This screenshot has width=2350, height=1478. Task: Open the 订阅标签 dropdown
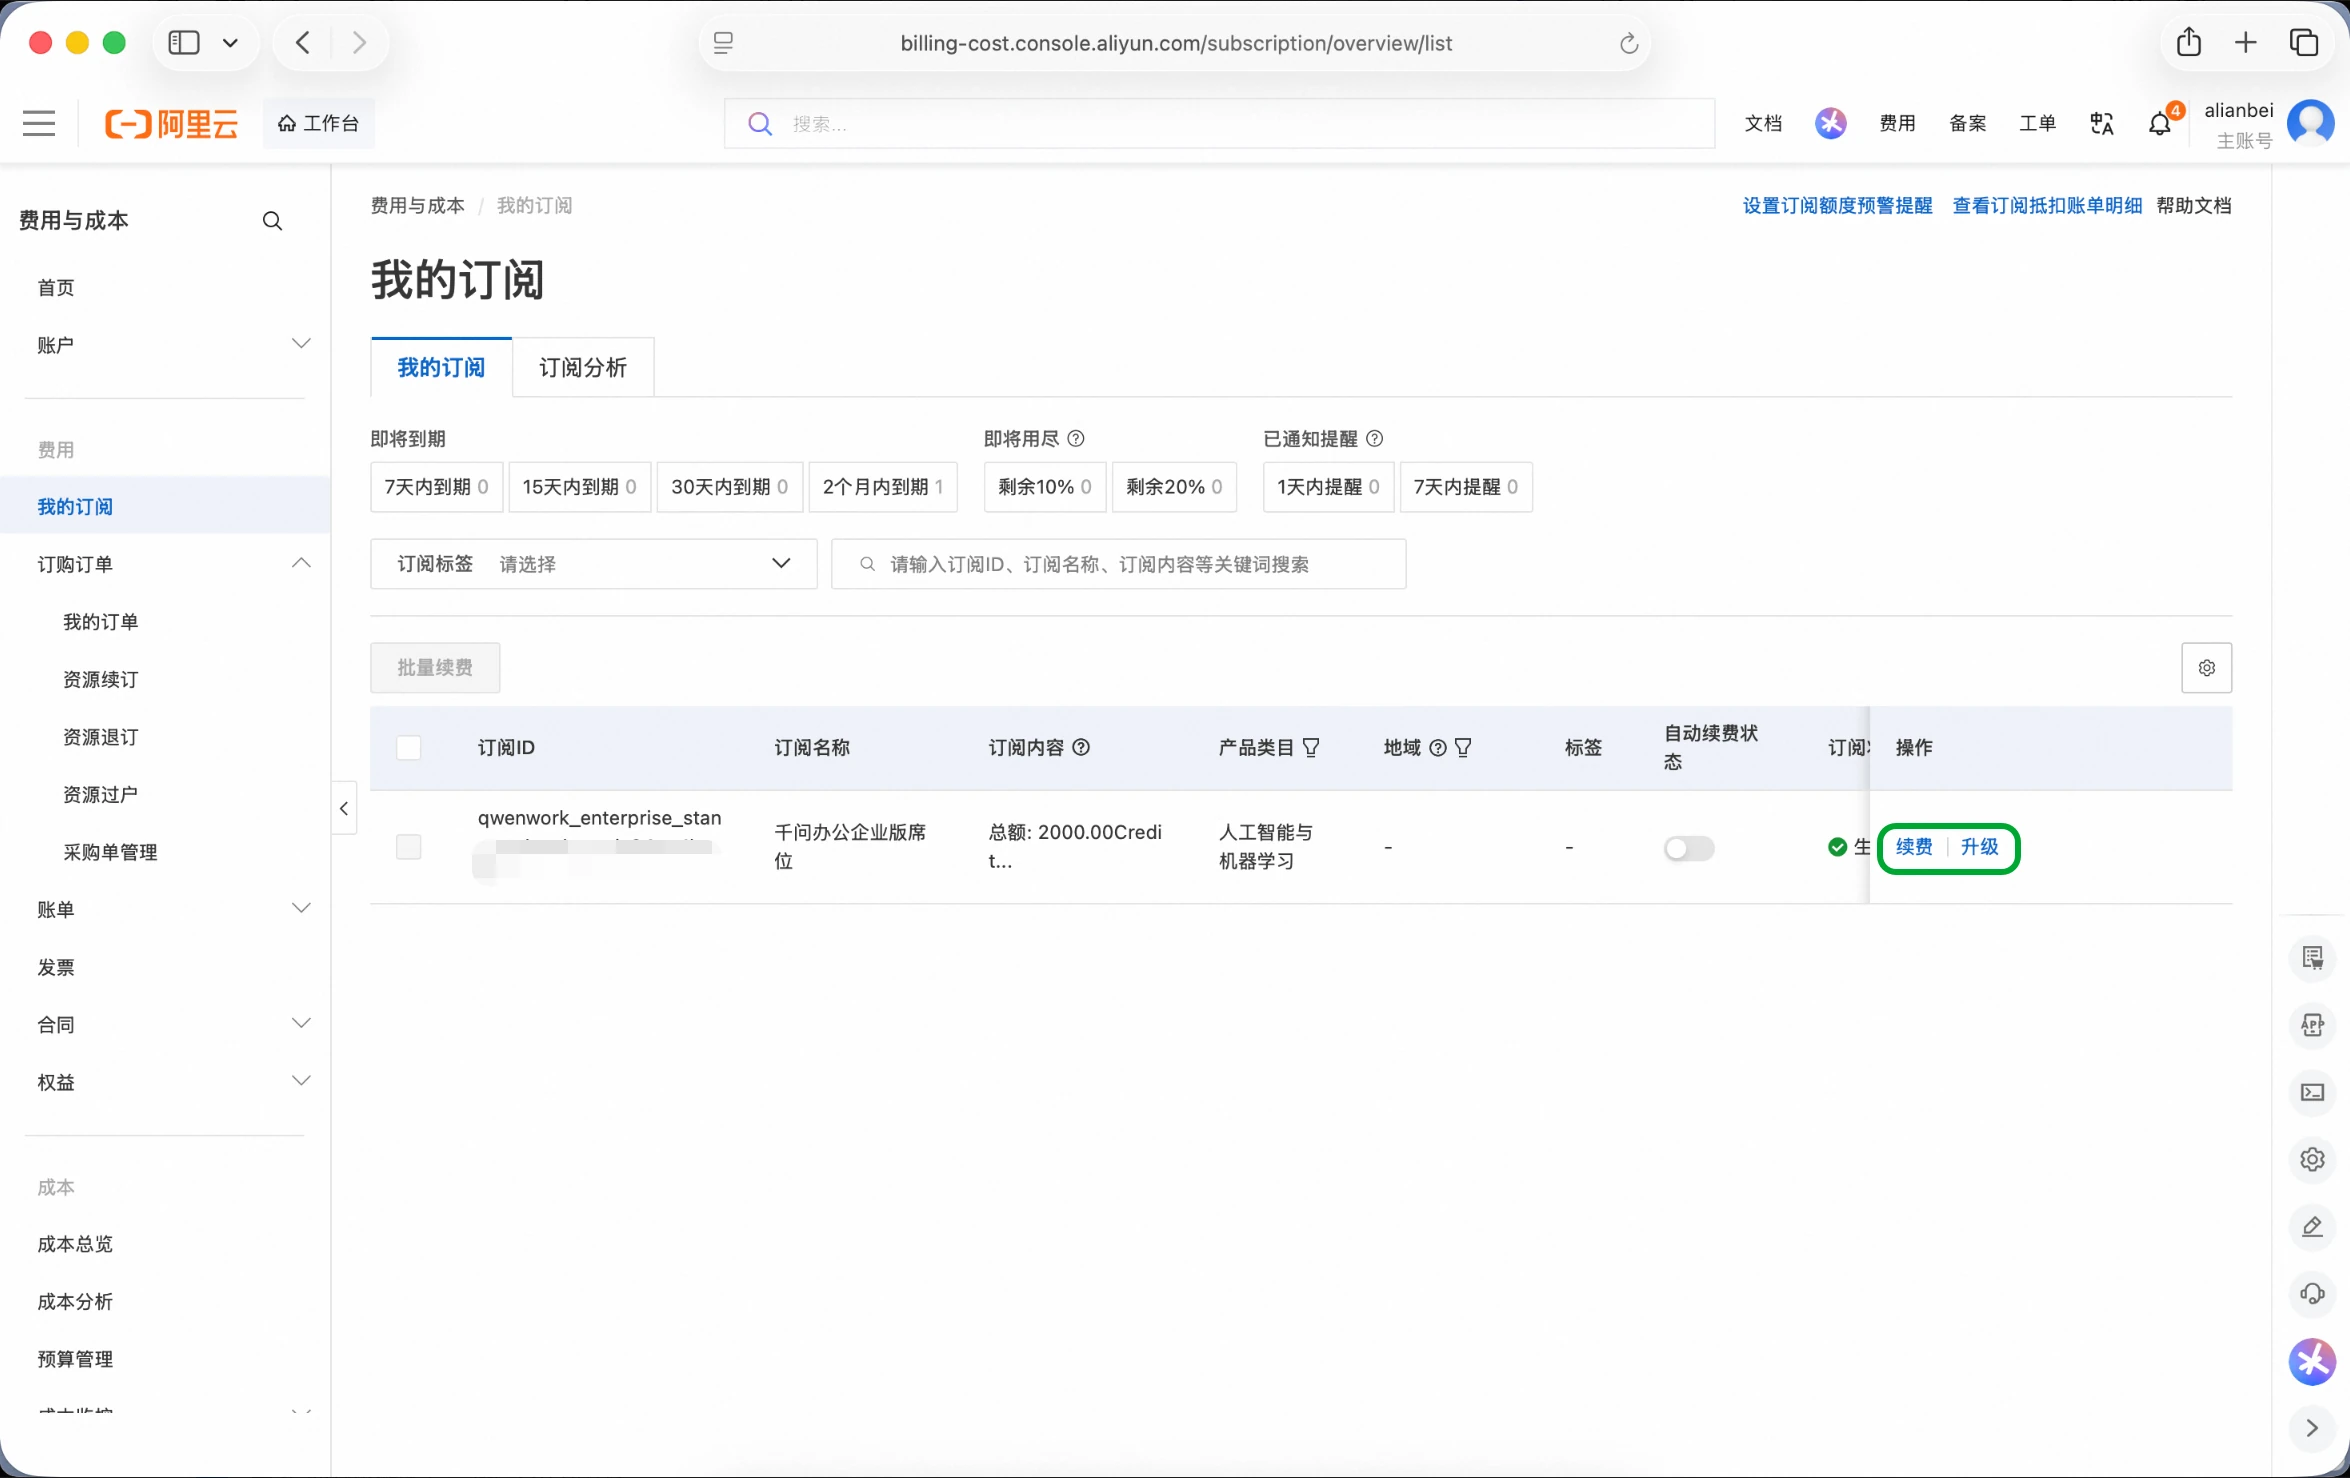[x=594, y=564]
